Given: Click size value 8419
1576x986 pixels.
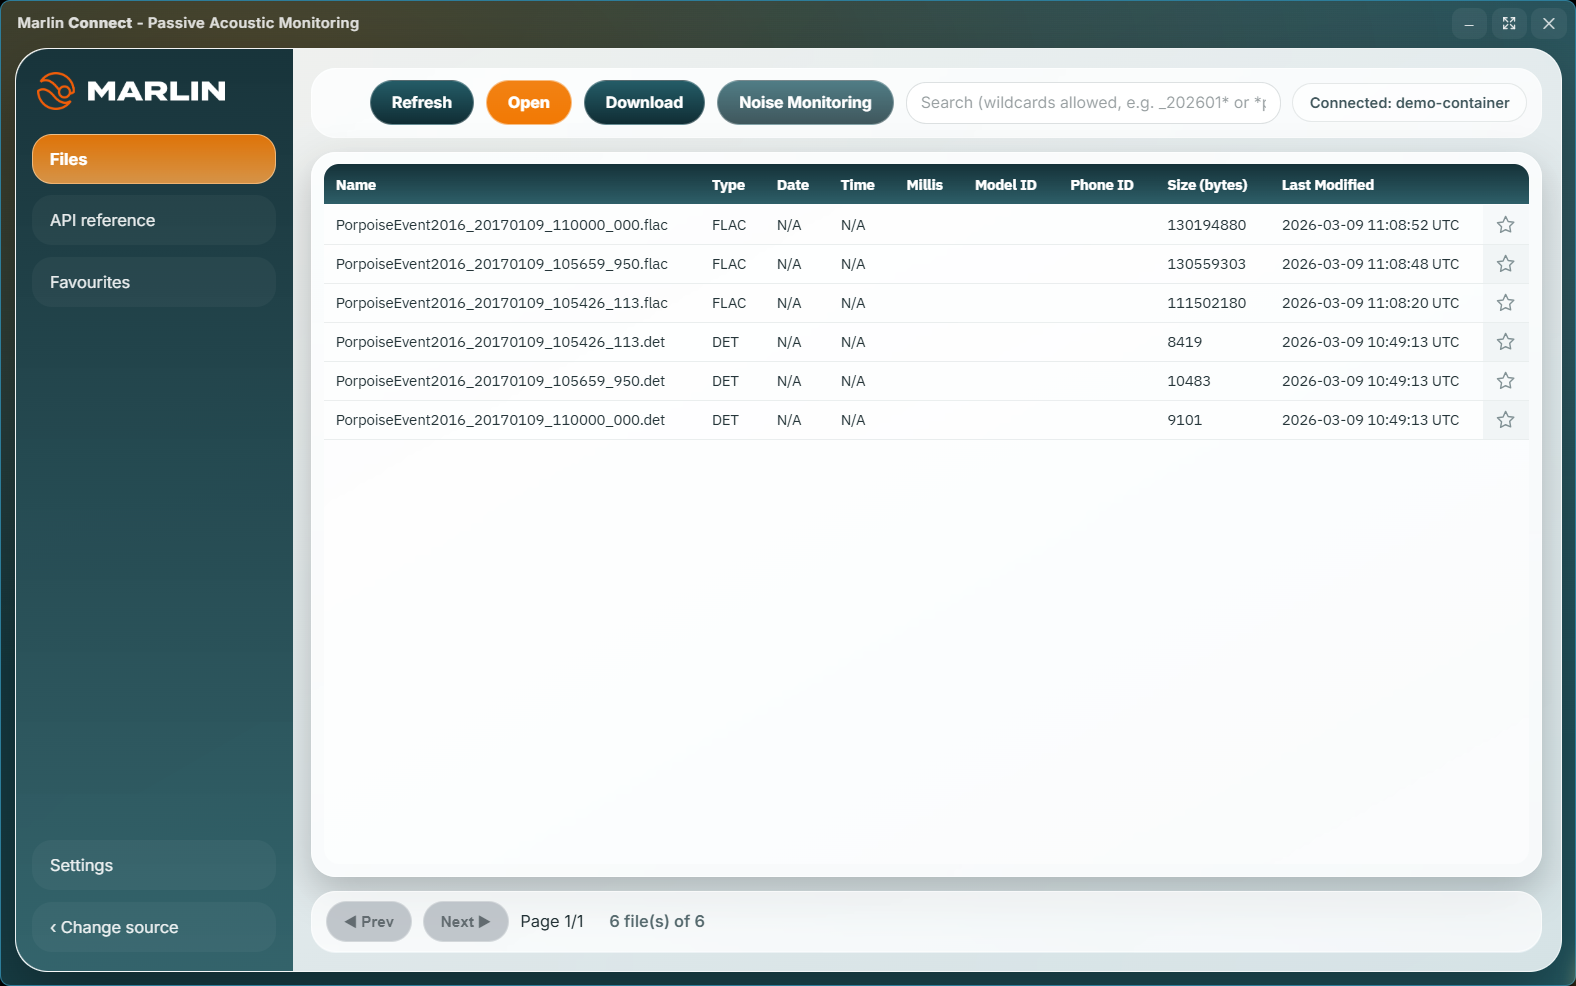Looking at the screenshot, I should pyautogui.click(x=1185, y=342).
